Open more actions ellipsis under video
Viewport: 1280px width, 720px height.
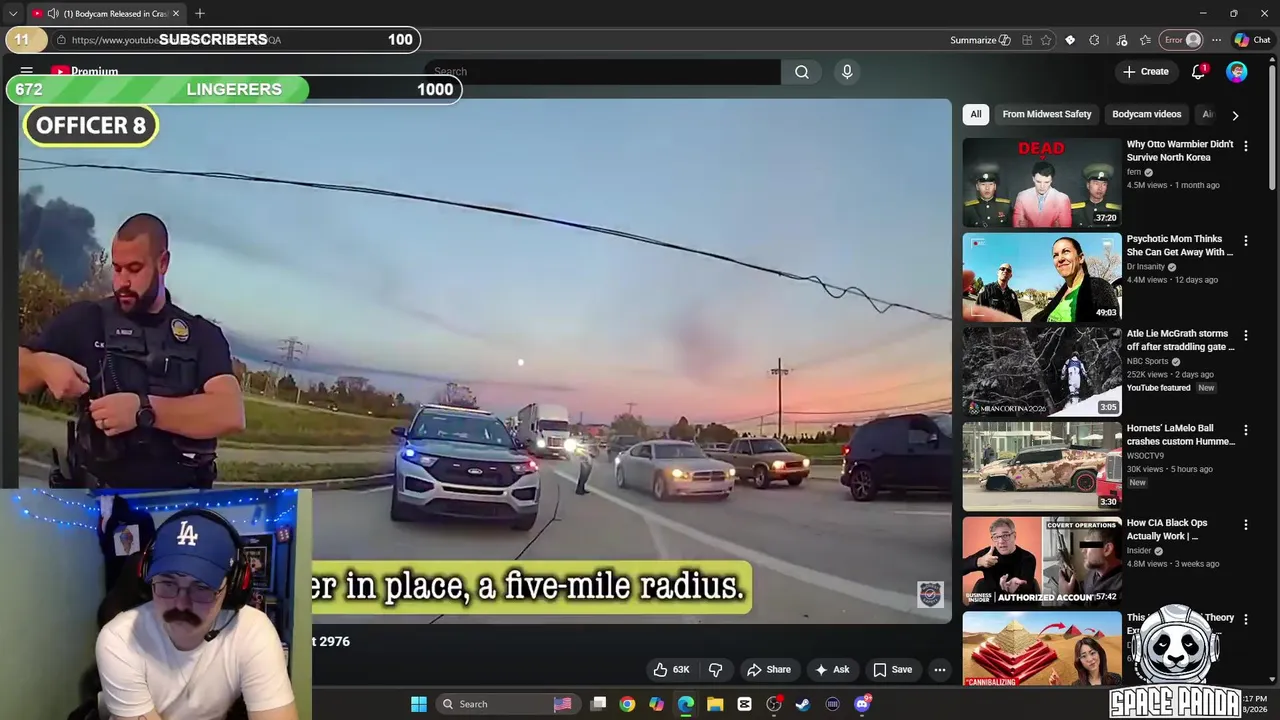(x=940, y=670)
